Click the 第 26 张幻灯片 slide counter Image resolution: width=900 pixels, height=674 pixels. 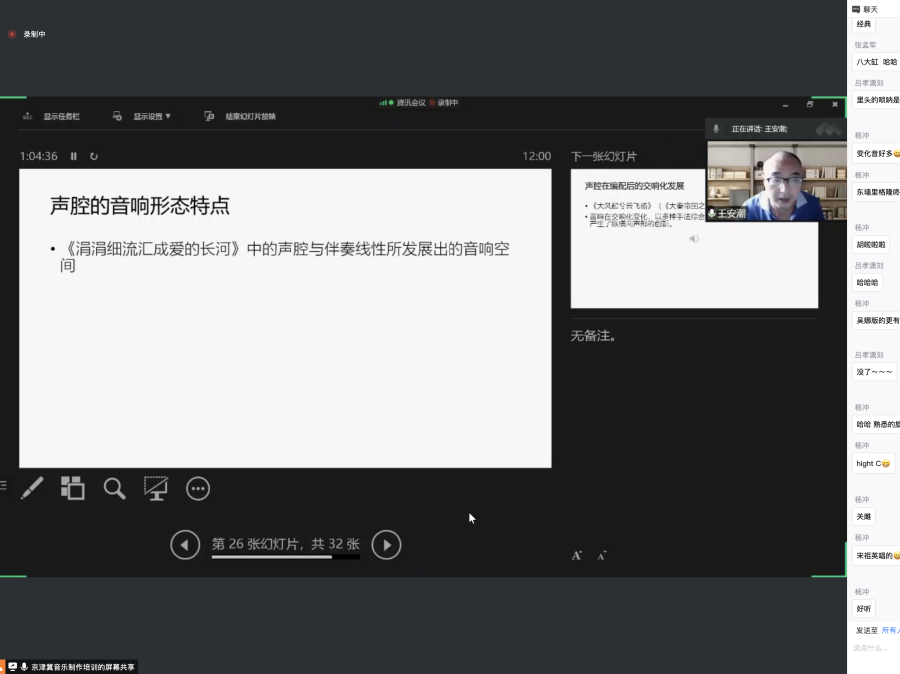(286, 544)
